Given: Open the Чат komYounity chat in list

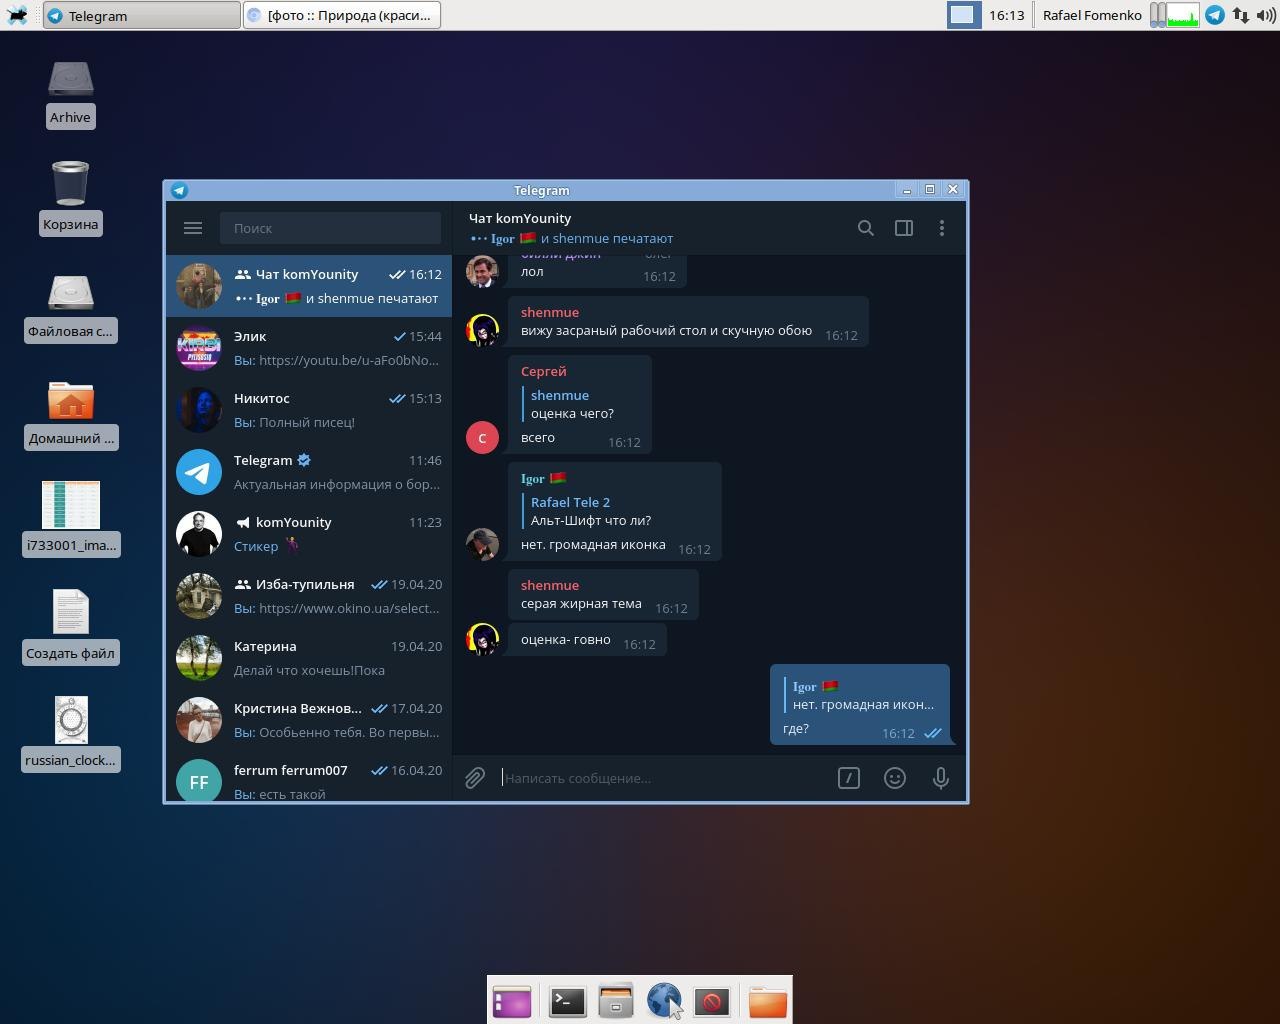Looking at the screenshot, I should point(308,286).
